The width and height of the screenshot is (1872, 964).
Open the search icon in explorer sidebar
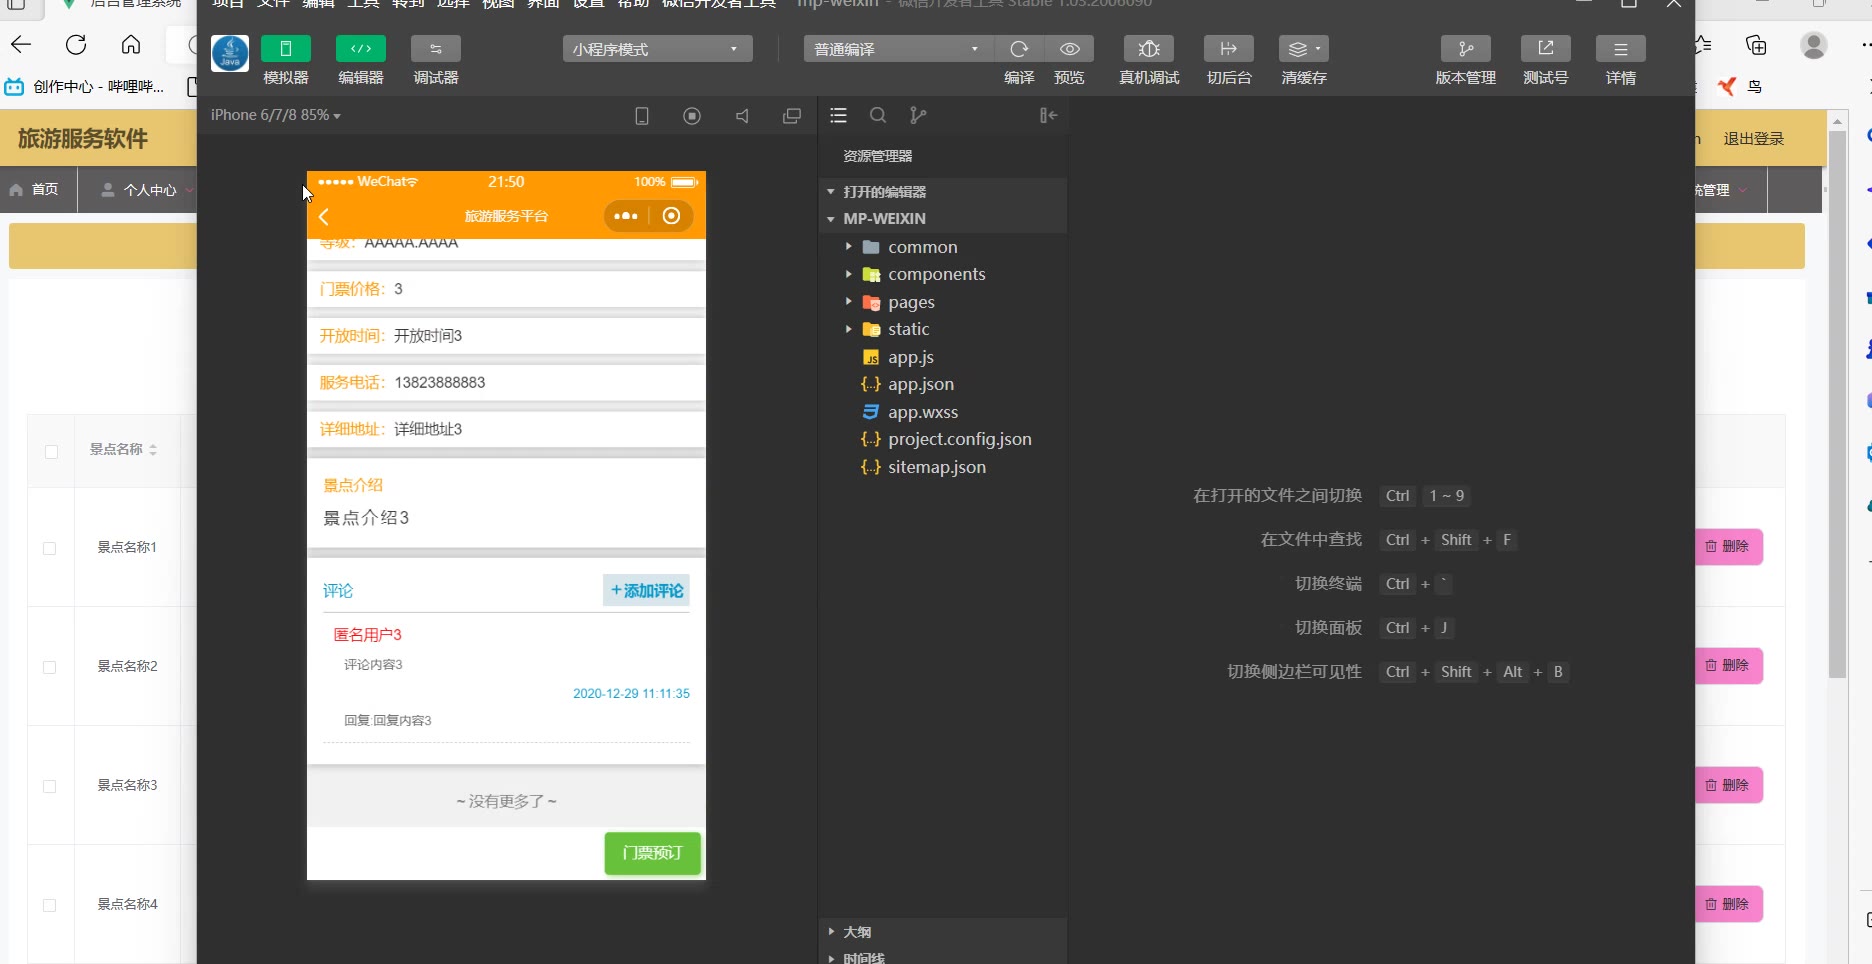tap(878, 116)
